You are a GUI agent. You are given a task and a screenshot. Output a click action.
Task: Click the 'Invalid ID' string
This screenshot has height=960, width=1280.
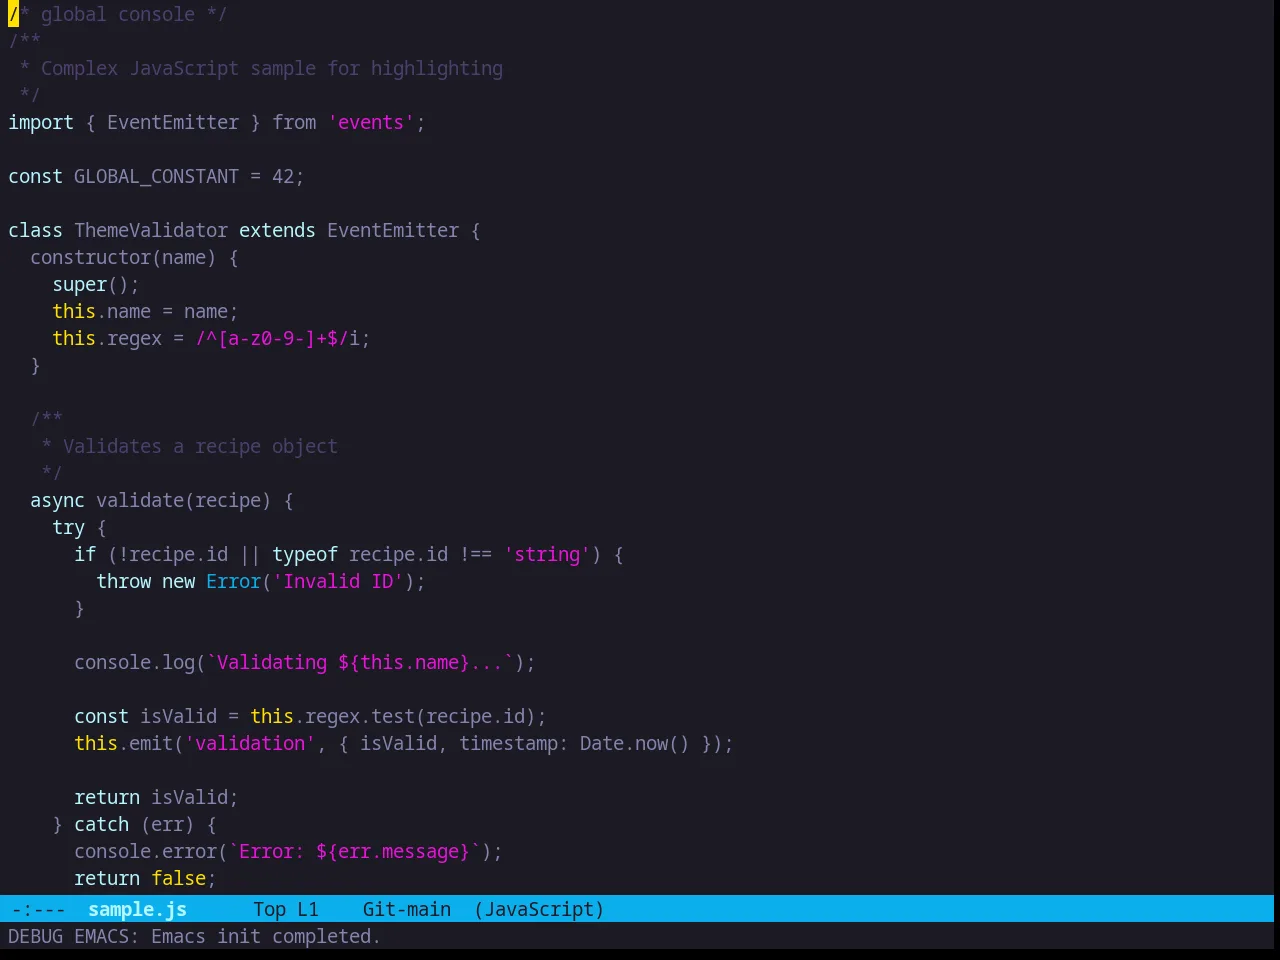[x=338, y=581]
